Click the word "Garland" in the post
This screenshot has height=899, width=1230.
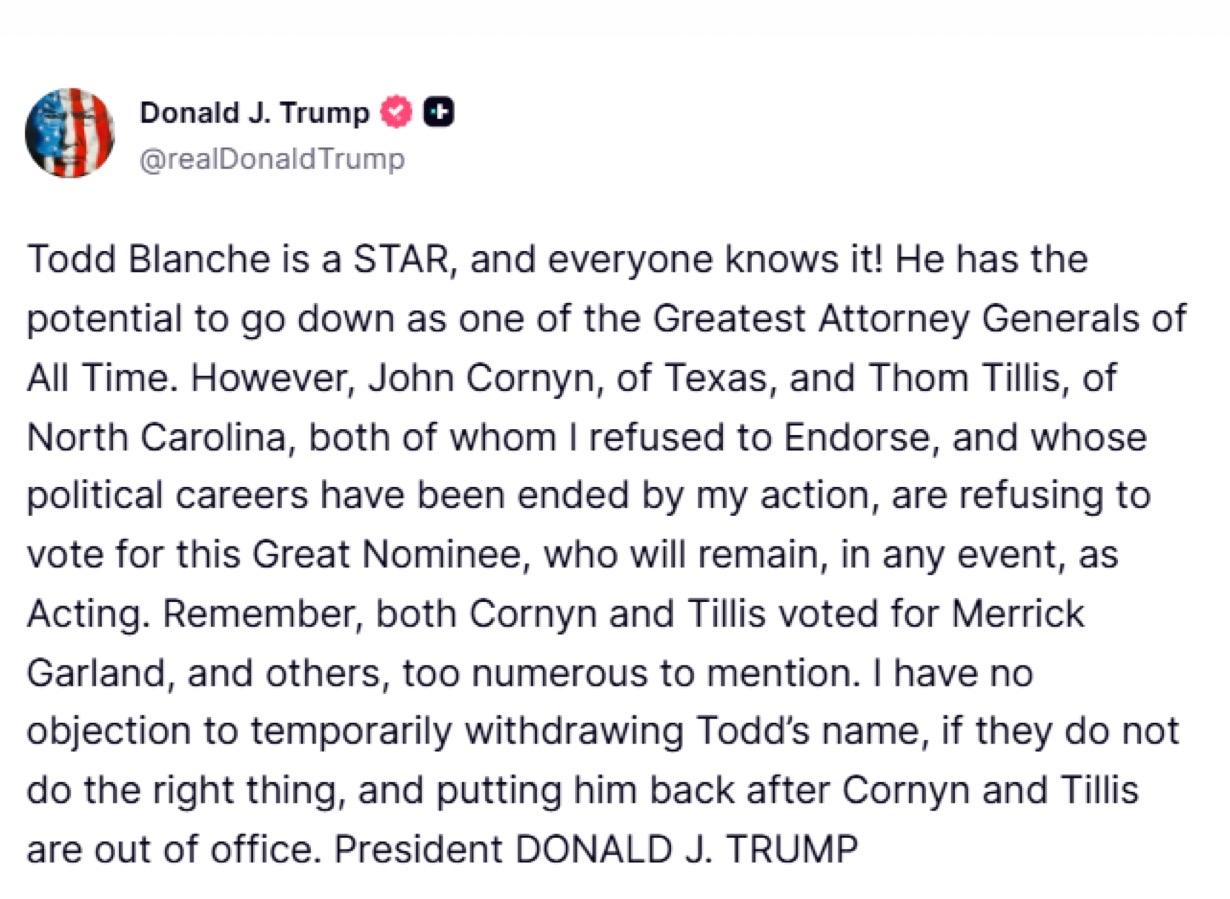tap(90, 673)
